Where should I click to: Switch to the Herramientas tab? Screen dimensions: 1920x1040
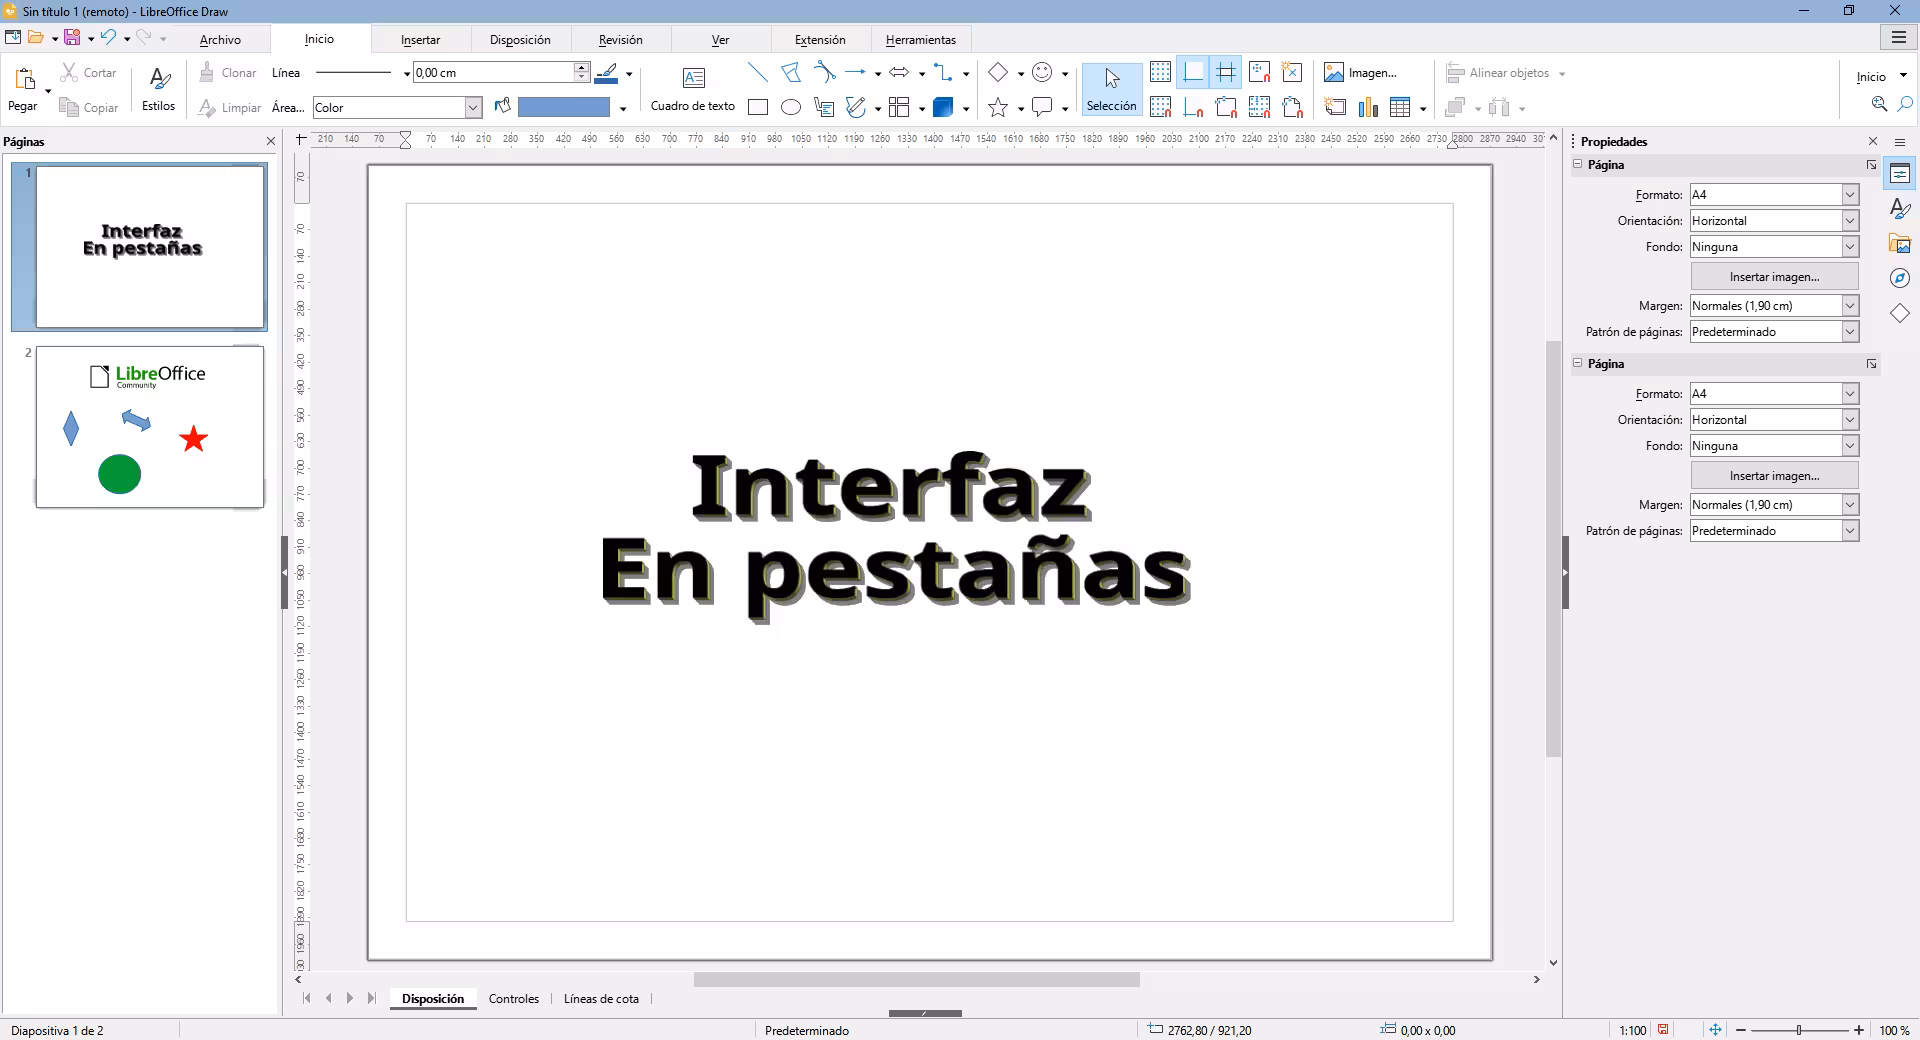click(921, 40)
